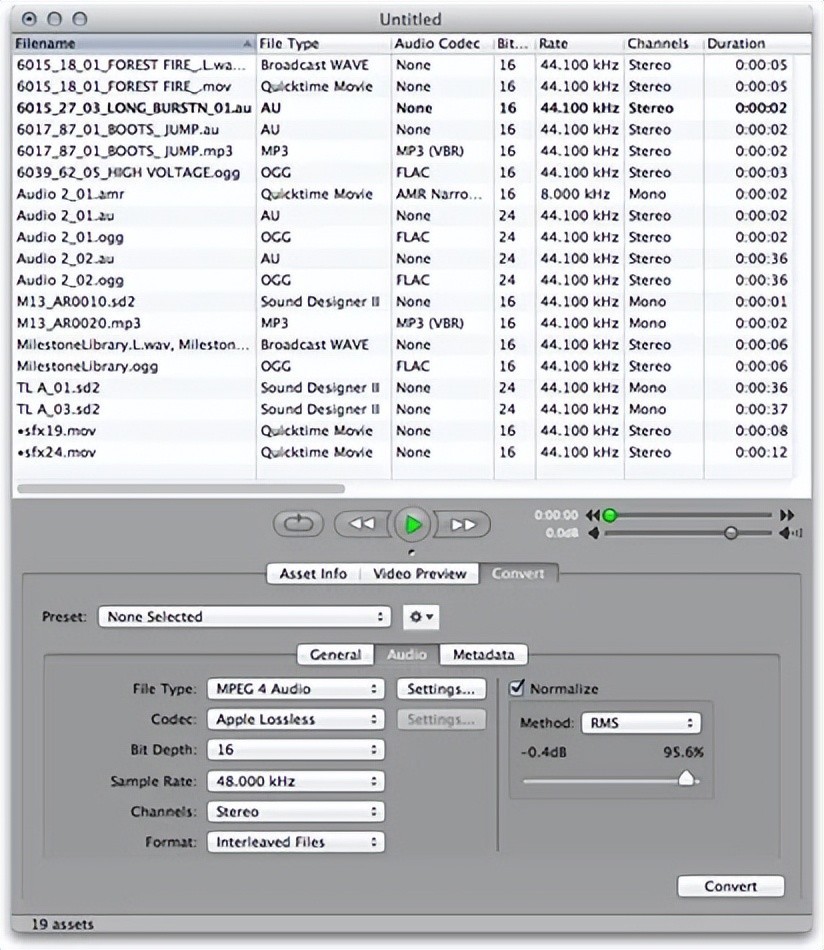Viewport: 824px width, 950px height.
Task: Switch to the Metadata tab
Action: 483,655
